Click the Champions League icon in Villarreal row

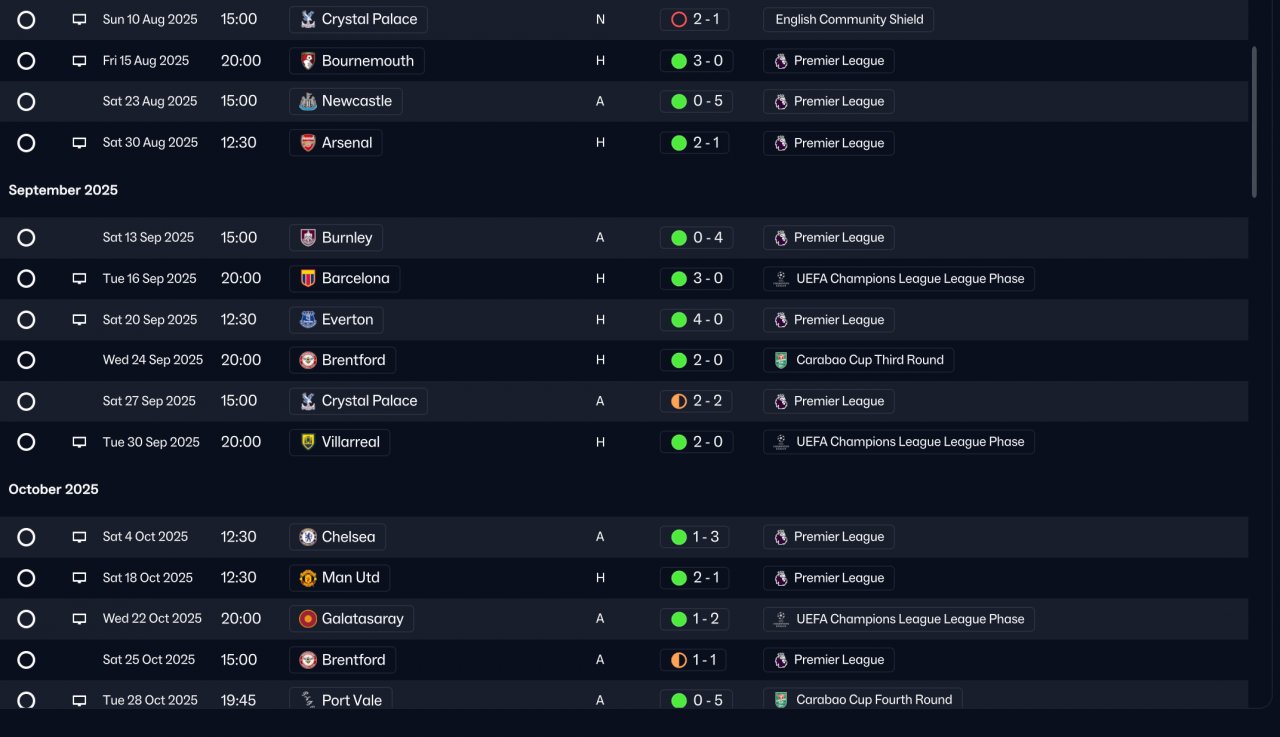[781, 442]
